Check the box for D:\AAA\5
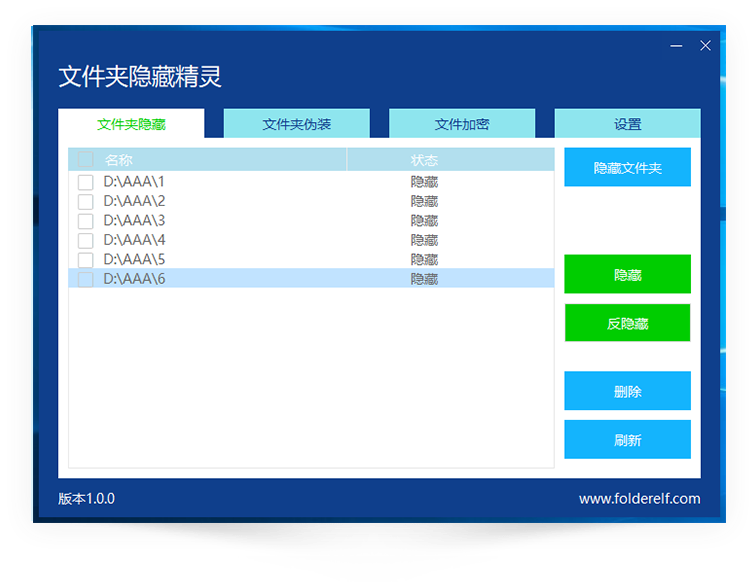 (x=86, y=259)
